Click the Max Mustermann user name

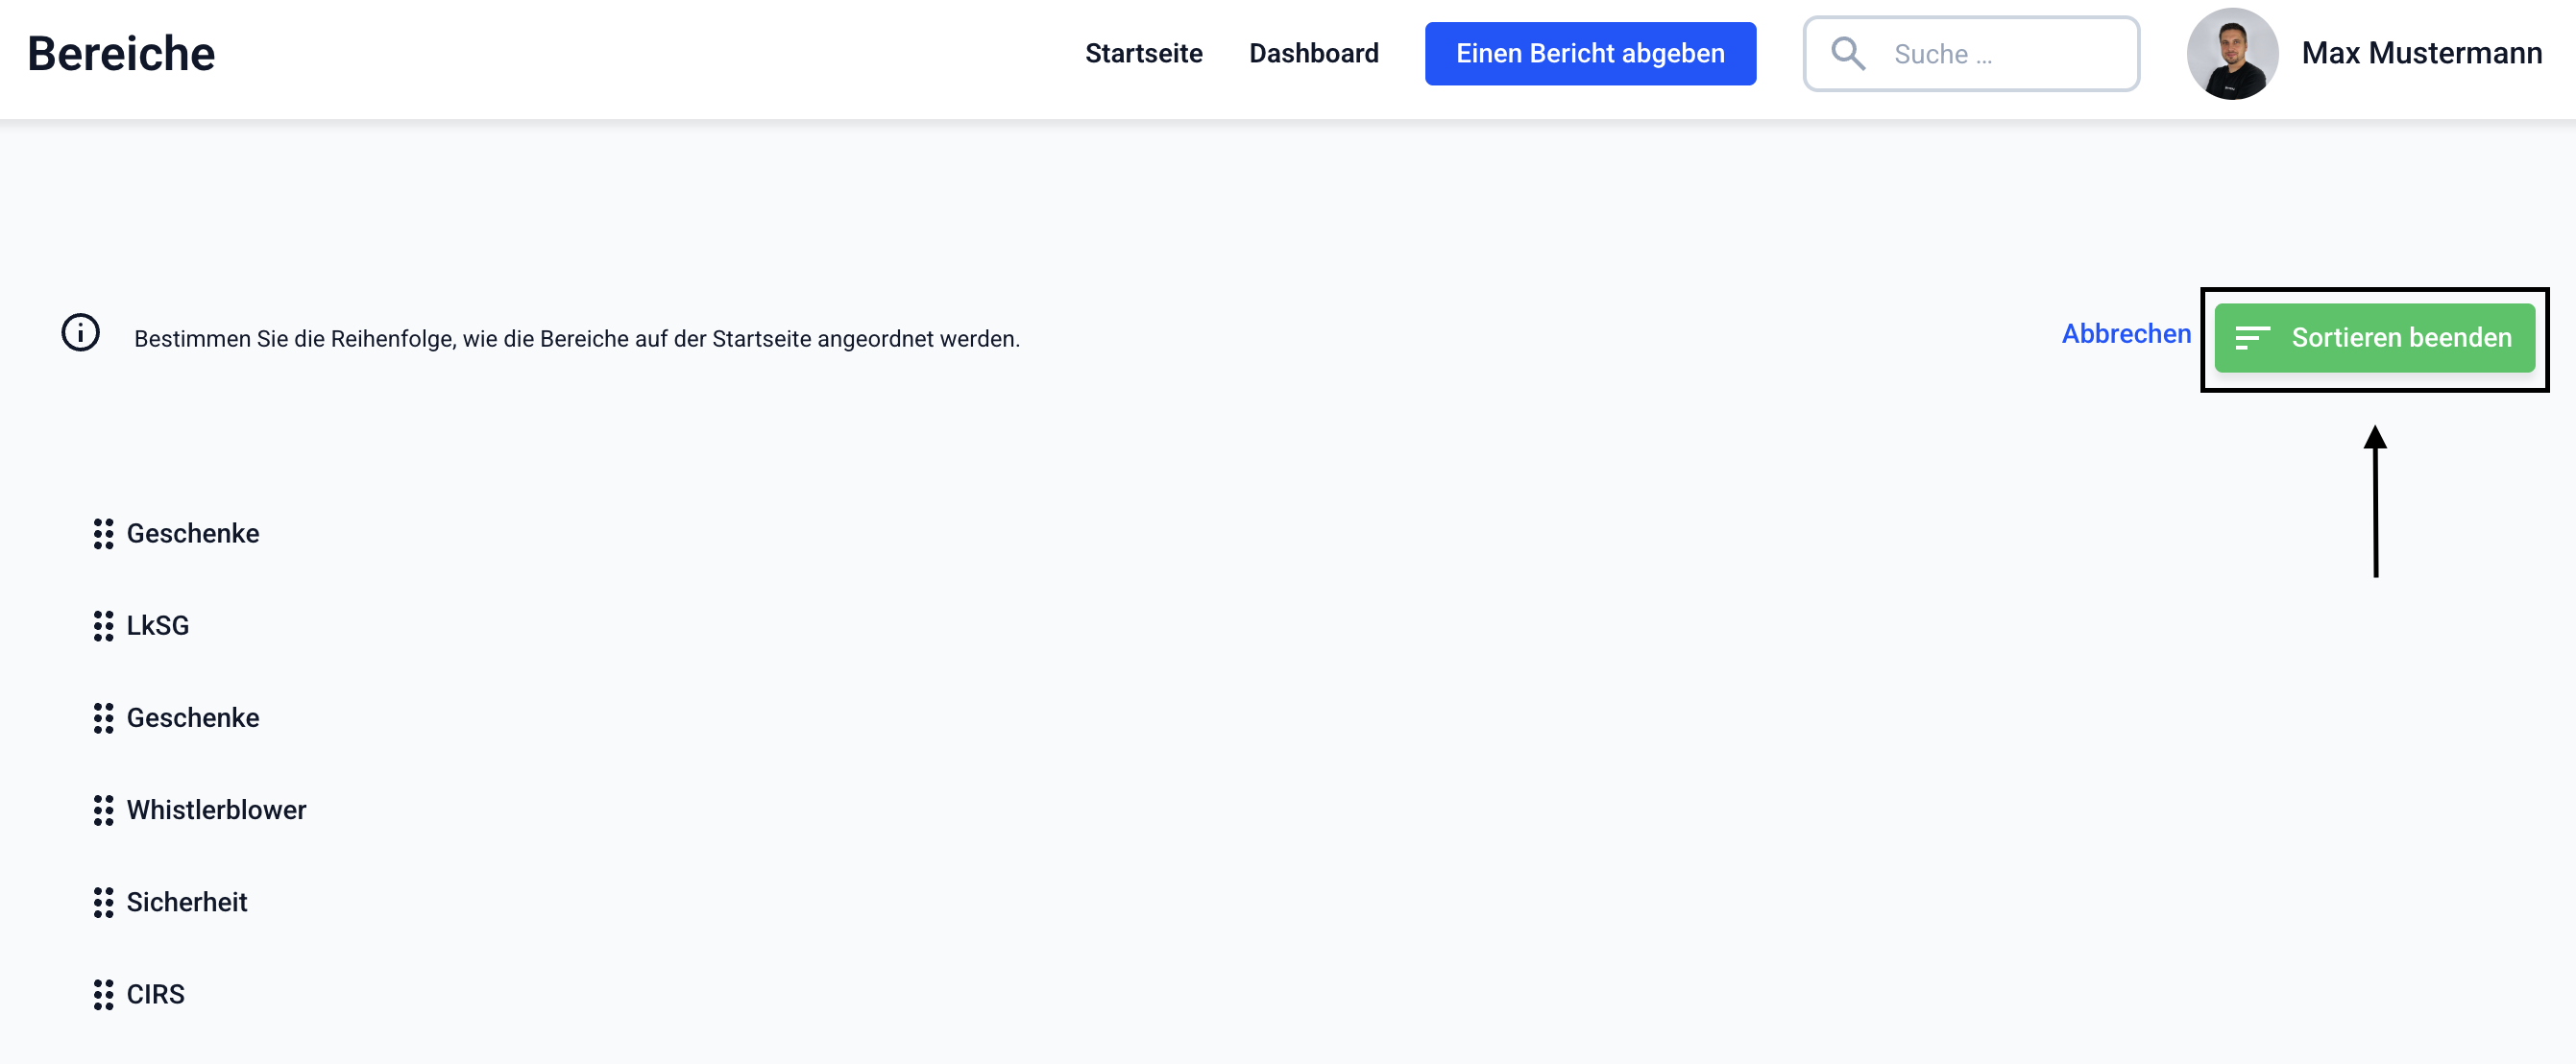coord(2420,54)
